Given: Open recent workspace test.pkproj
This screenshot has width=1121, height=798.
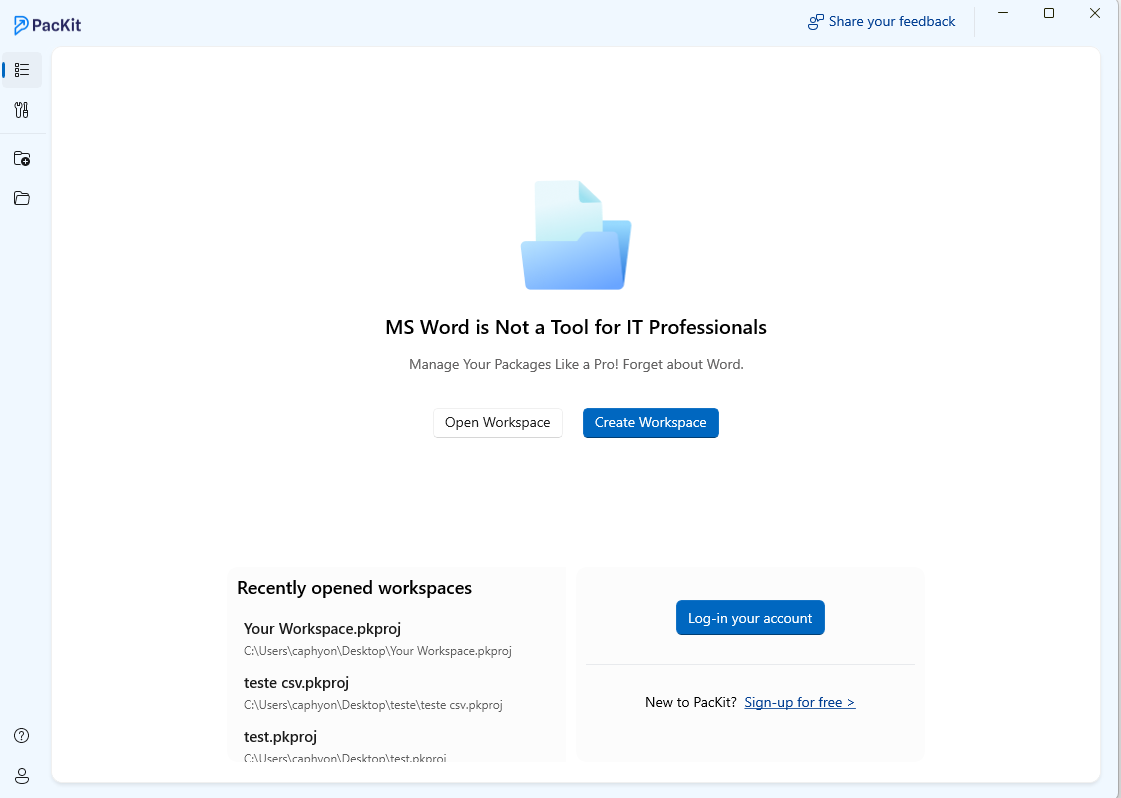Looking at the screenshot, I should pyautogui.click(x=280, y=737).
